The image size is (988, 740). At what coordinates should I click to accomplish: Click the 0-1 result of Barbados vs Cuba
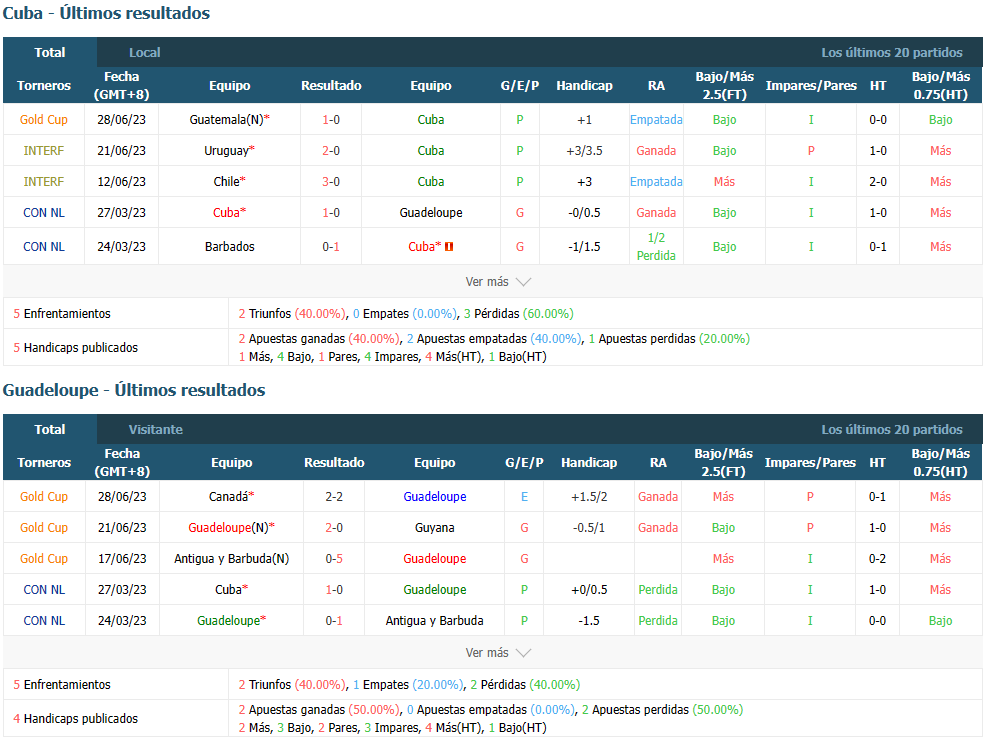[x=331, y=246]
